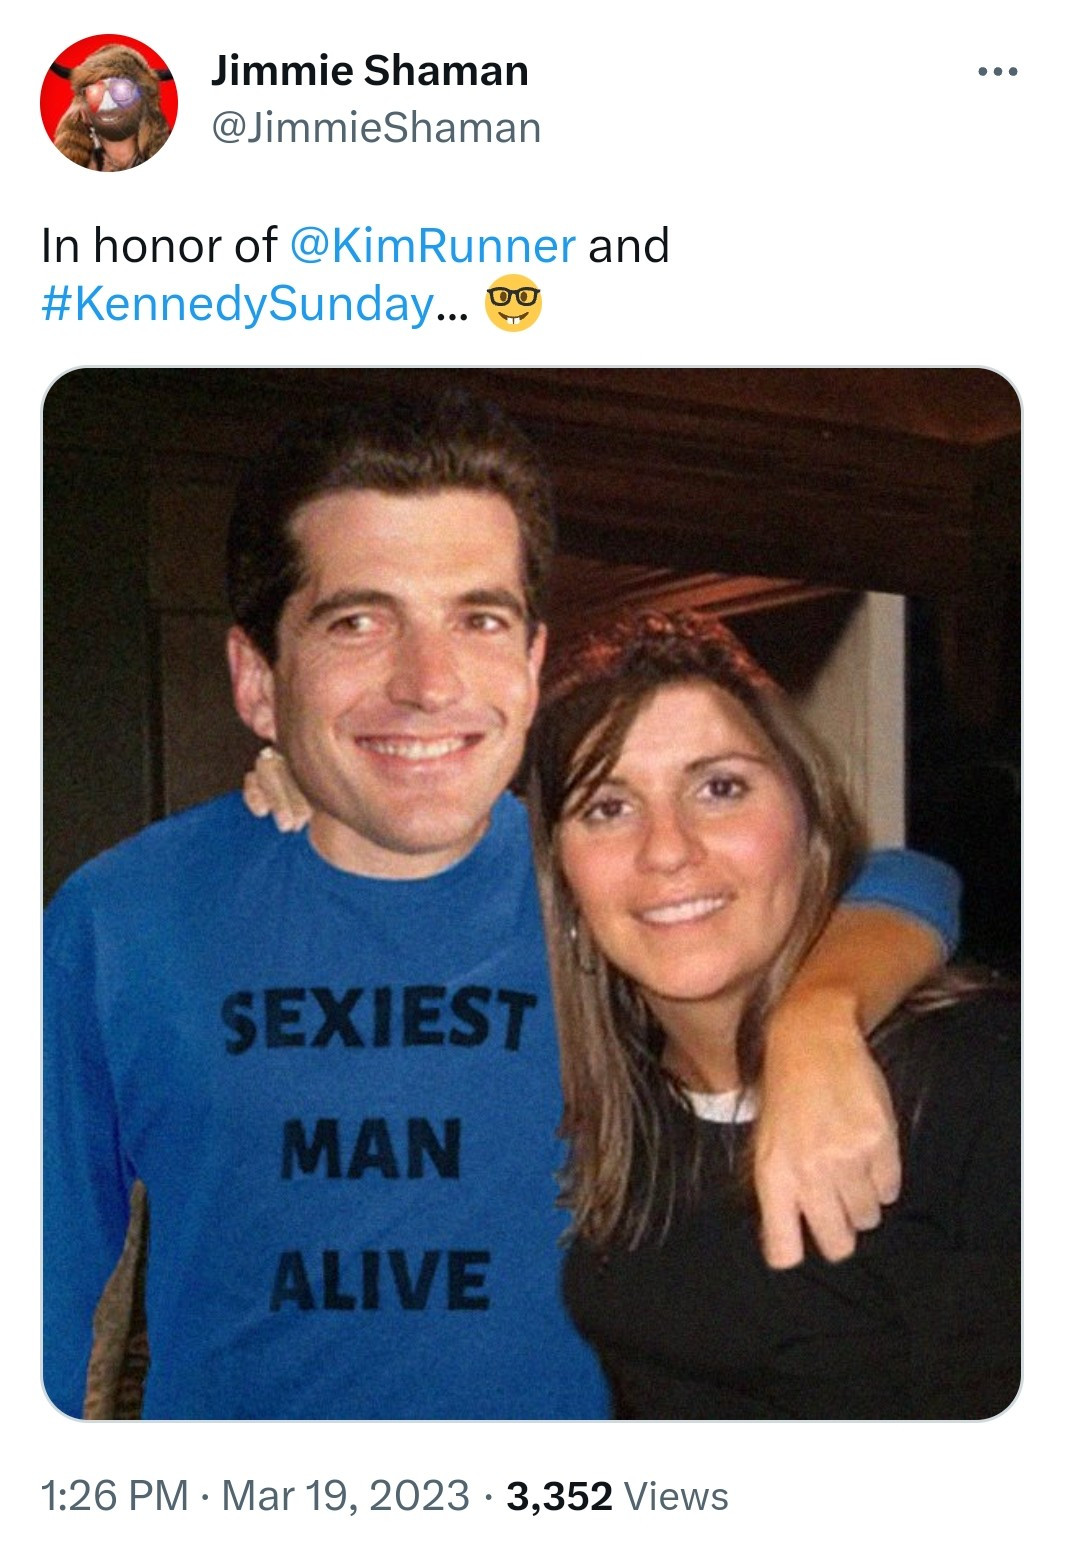
Task: Click the nerd face emoji in tweet
Action: (x=513, y=307)
